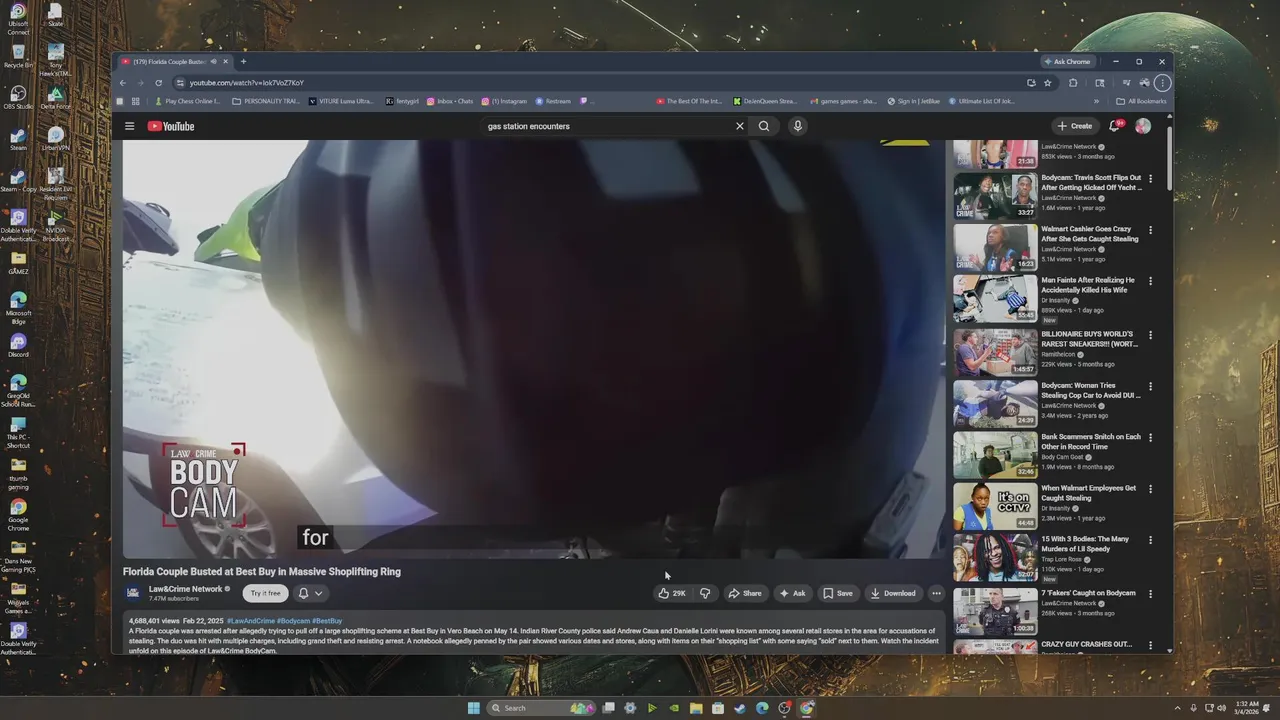Open Walmart Cashier Goes Crazy thumbnail

995,247
